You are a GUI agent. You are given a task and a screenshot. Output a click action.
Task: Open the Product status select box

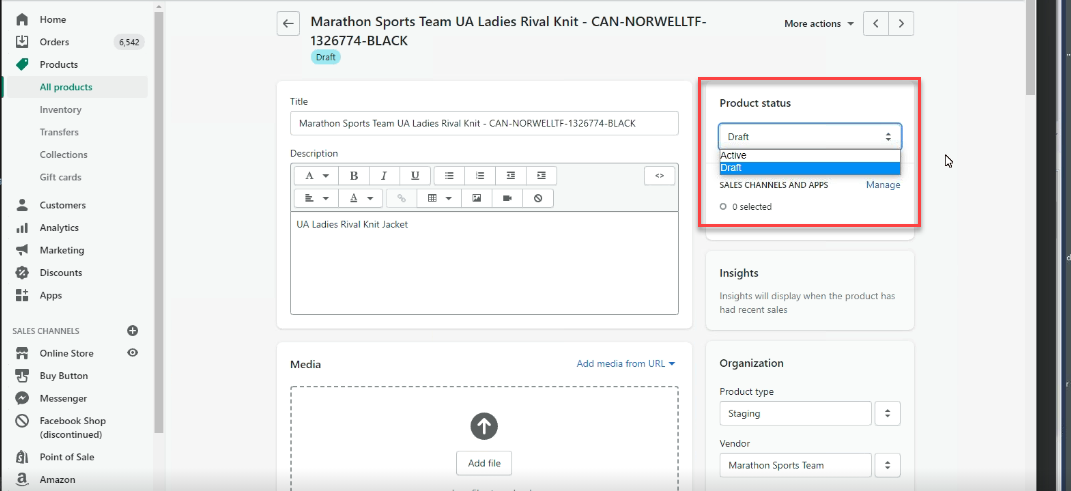click(x=809, y=137)
